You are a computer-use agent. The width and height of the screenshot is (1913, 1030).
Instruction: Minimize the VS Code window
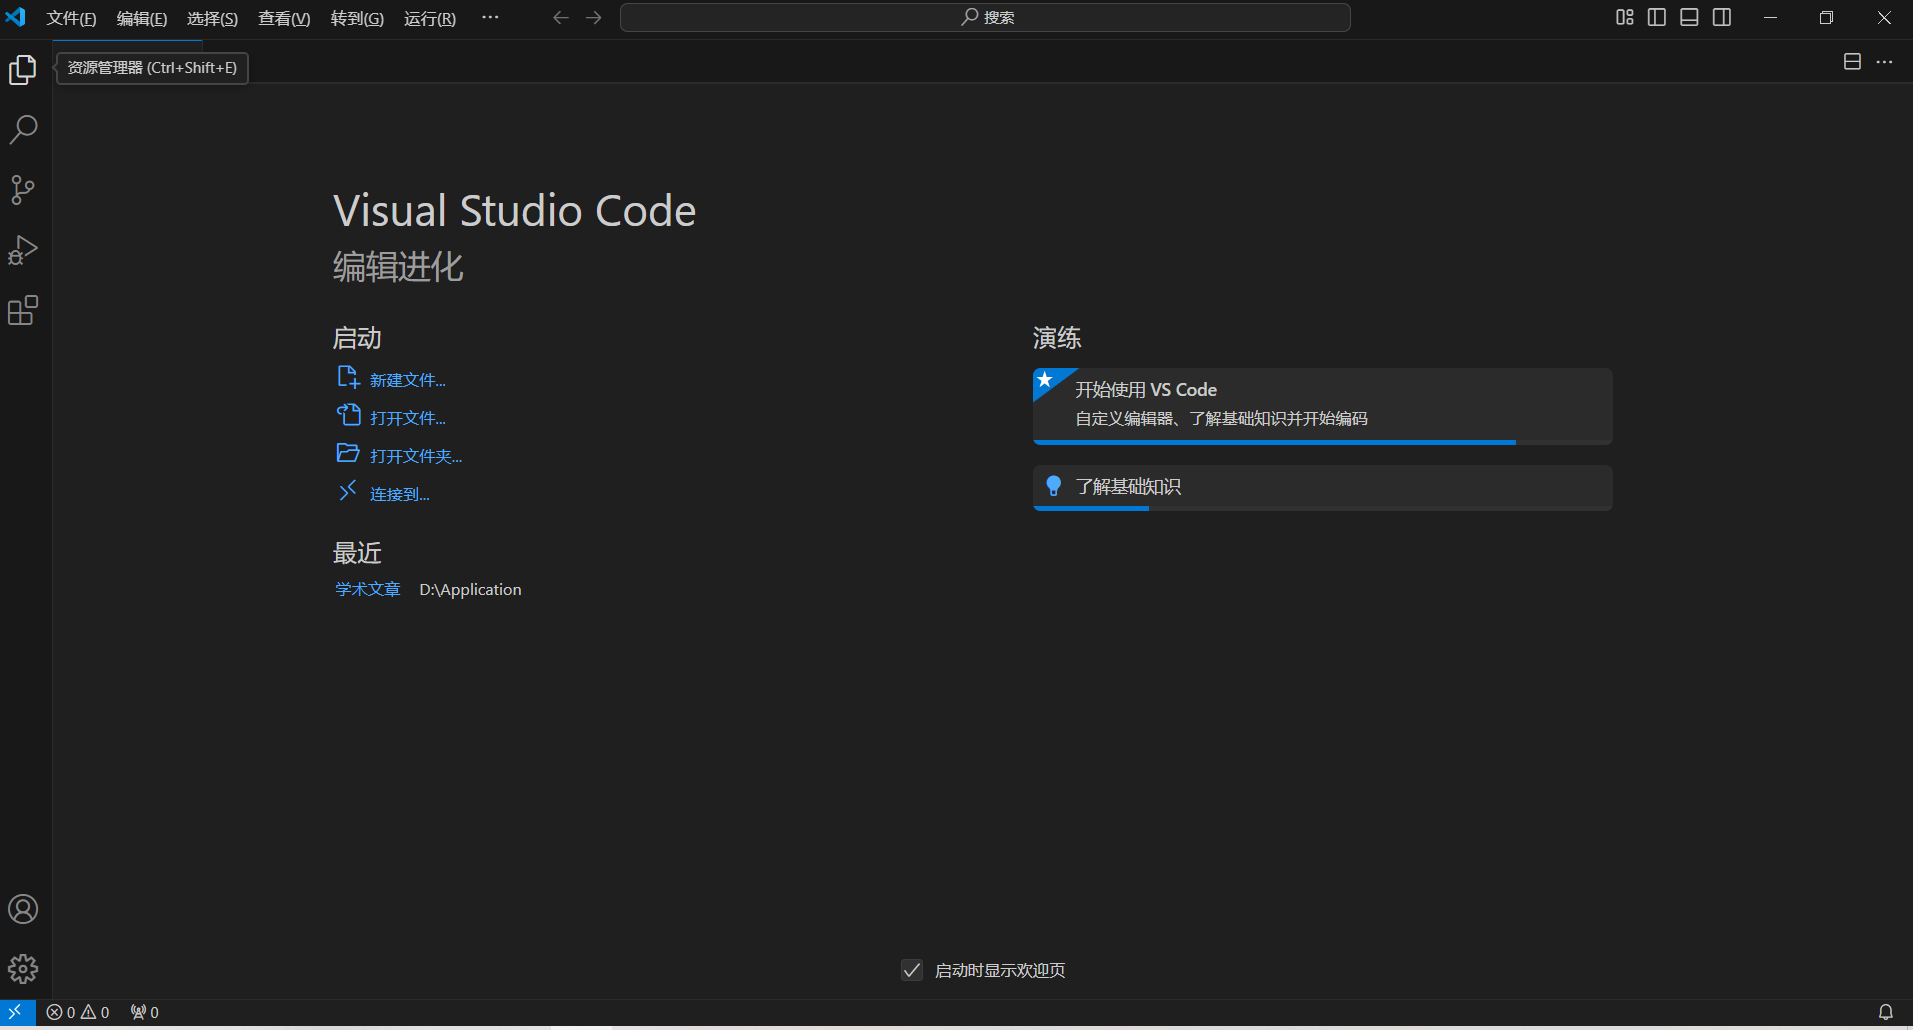click(1770, 18)
